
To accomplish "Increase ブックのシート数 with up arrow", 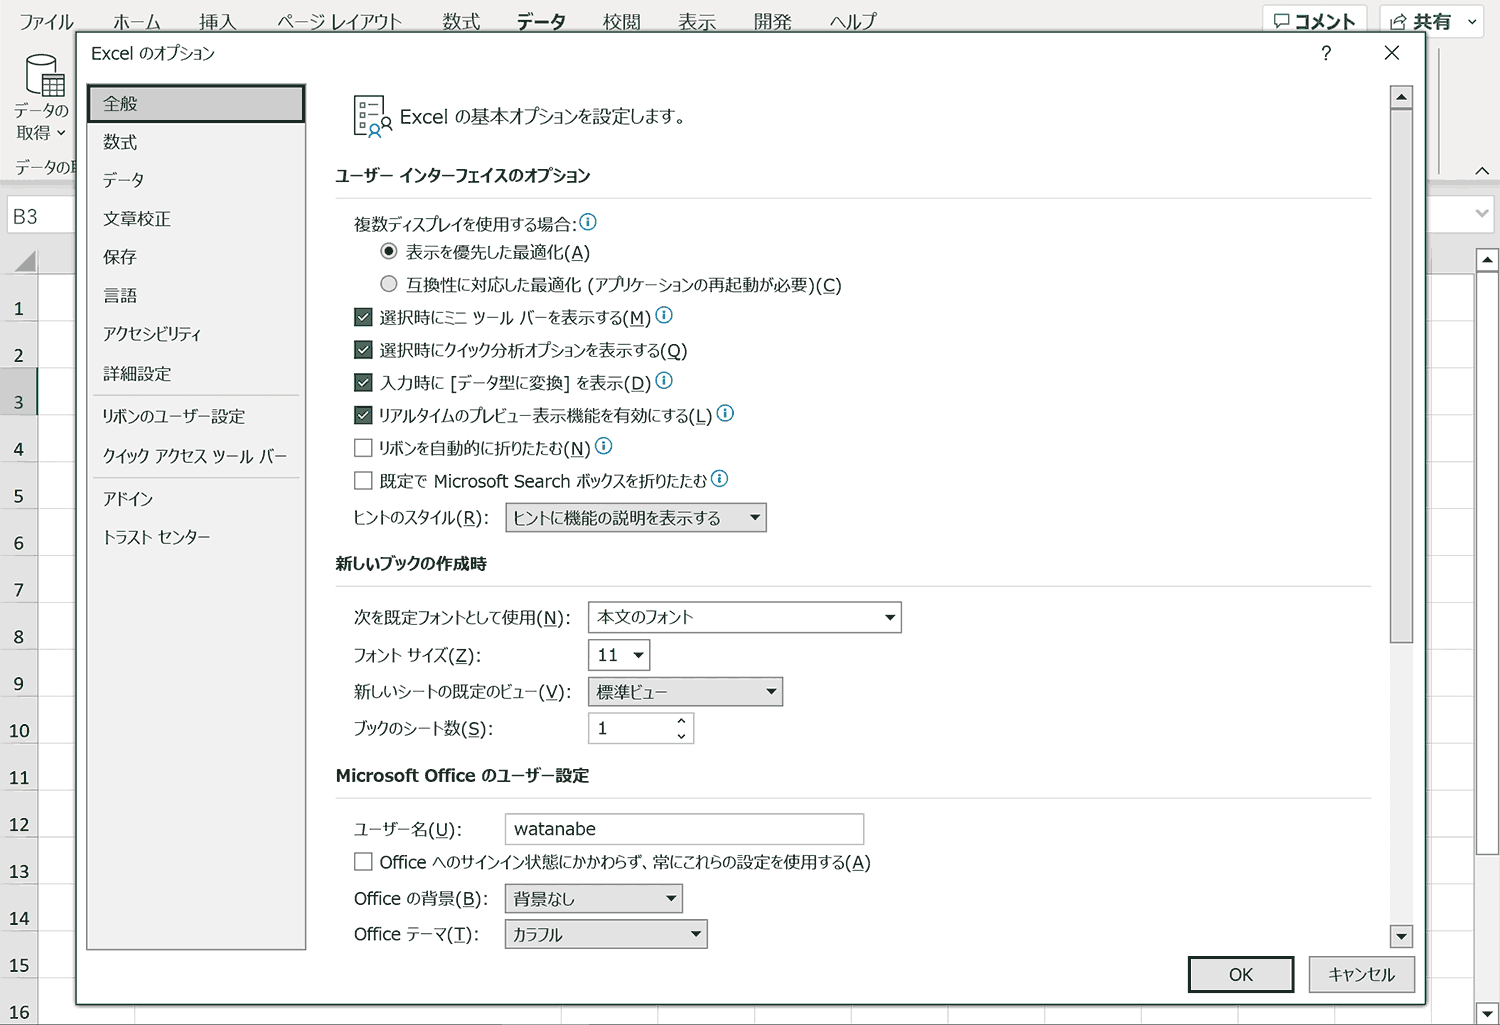I will (681, 721).
